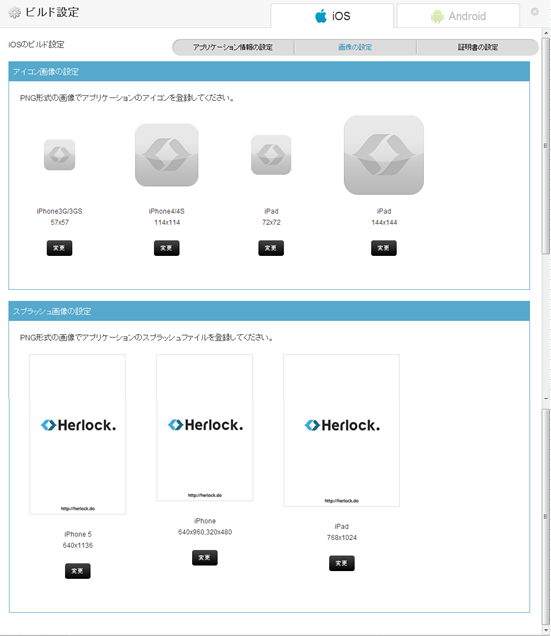Select the iPad 768x1024 splash image
The height and width of the screenshot is (636, 551).
342,430
